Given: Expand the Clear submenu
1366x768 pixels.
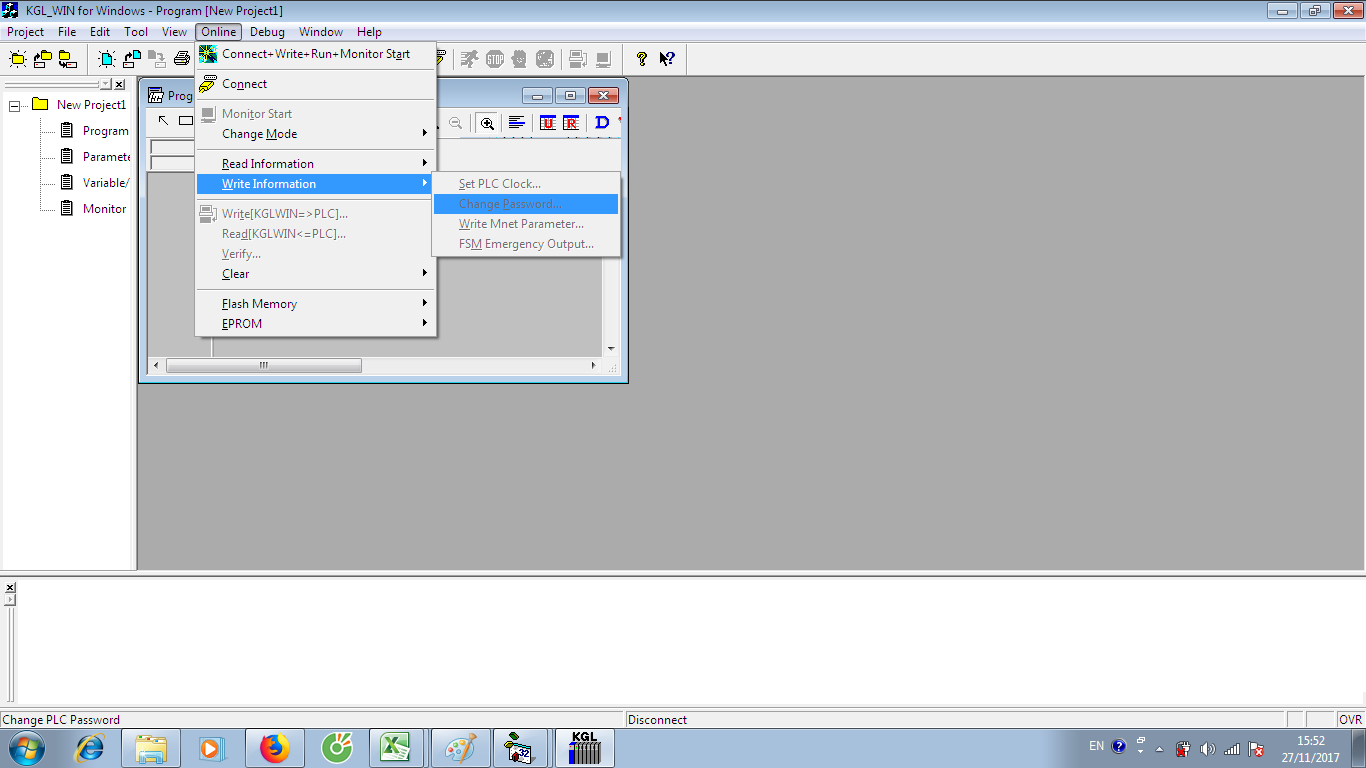Looking at the screenshot, I should coord(316,274).
